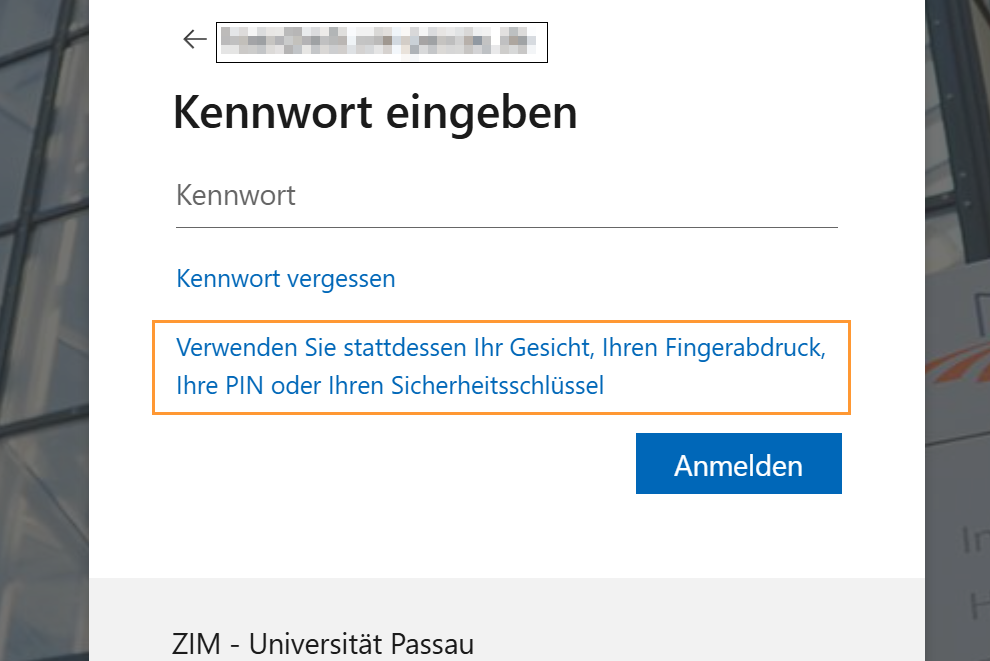Open password recovery with Kennwort vergessen
990x661 pixels.
(285, 278)
